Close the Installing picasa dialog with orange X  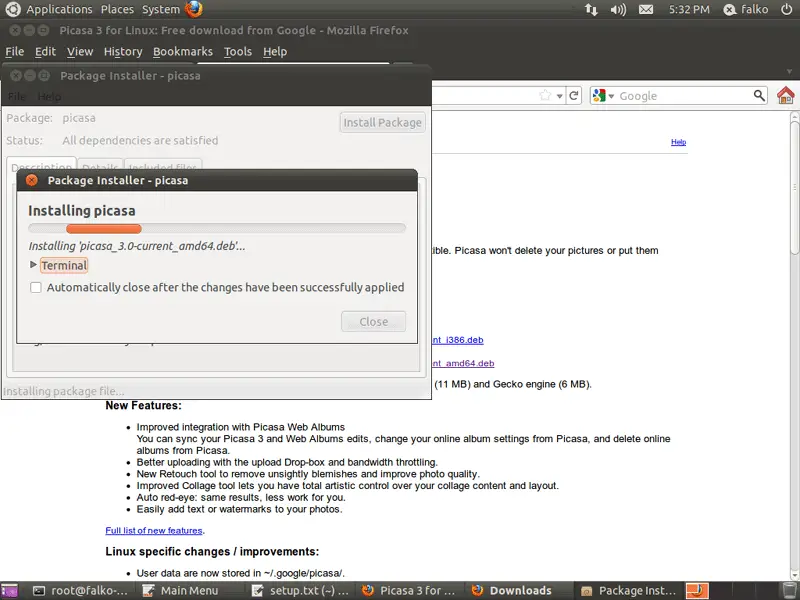click(32, 180)
